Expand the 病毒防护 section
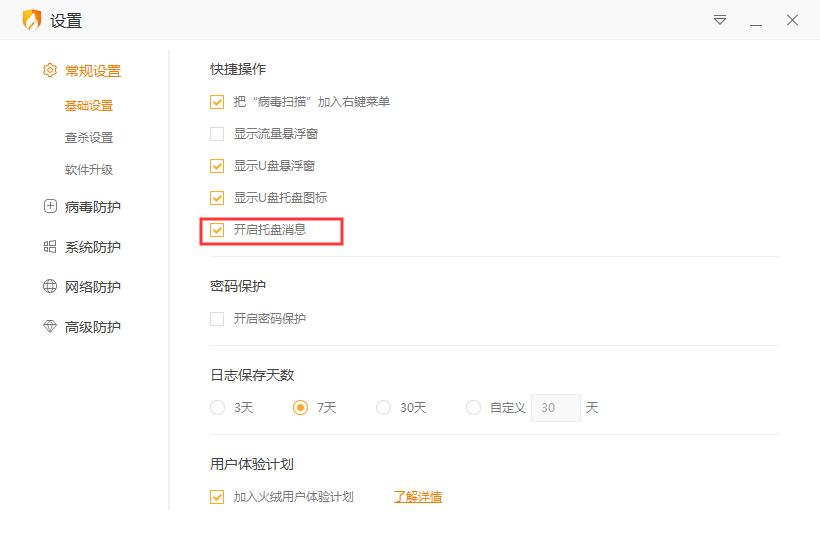The image size is (820, 540). 92,207
